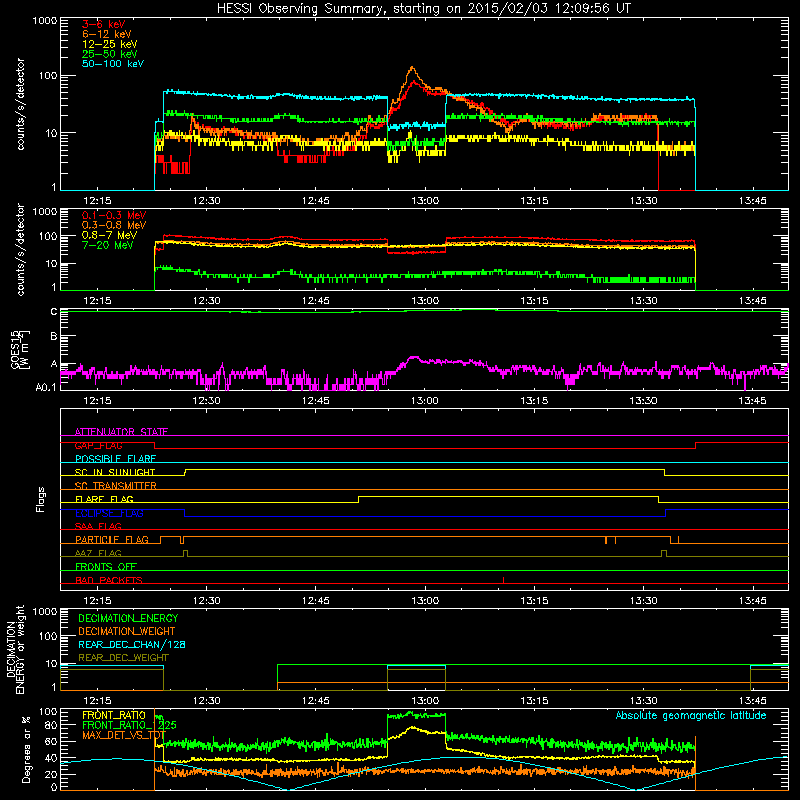Viewport: 800px width, 800px height.
Task: Click the 0.3-0.8 MeV legend label
Action: point(114,225)
